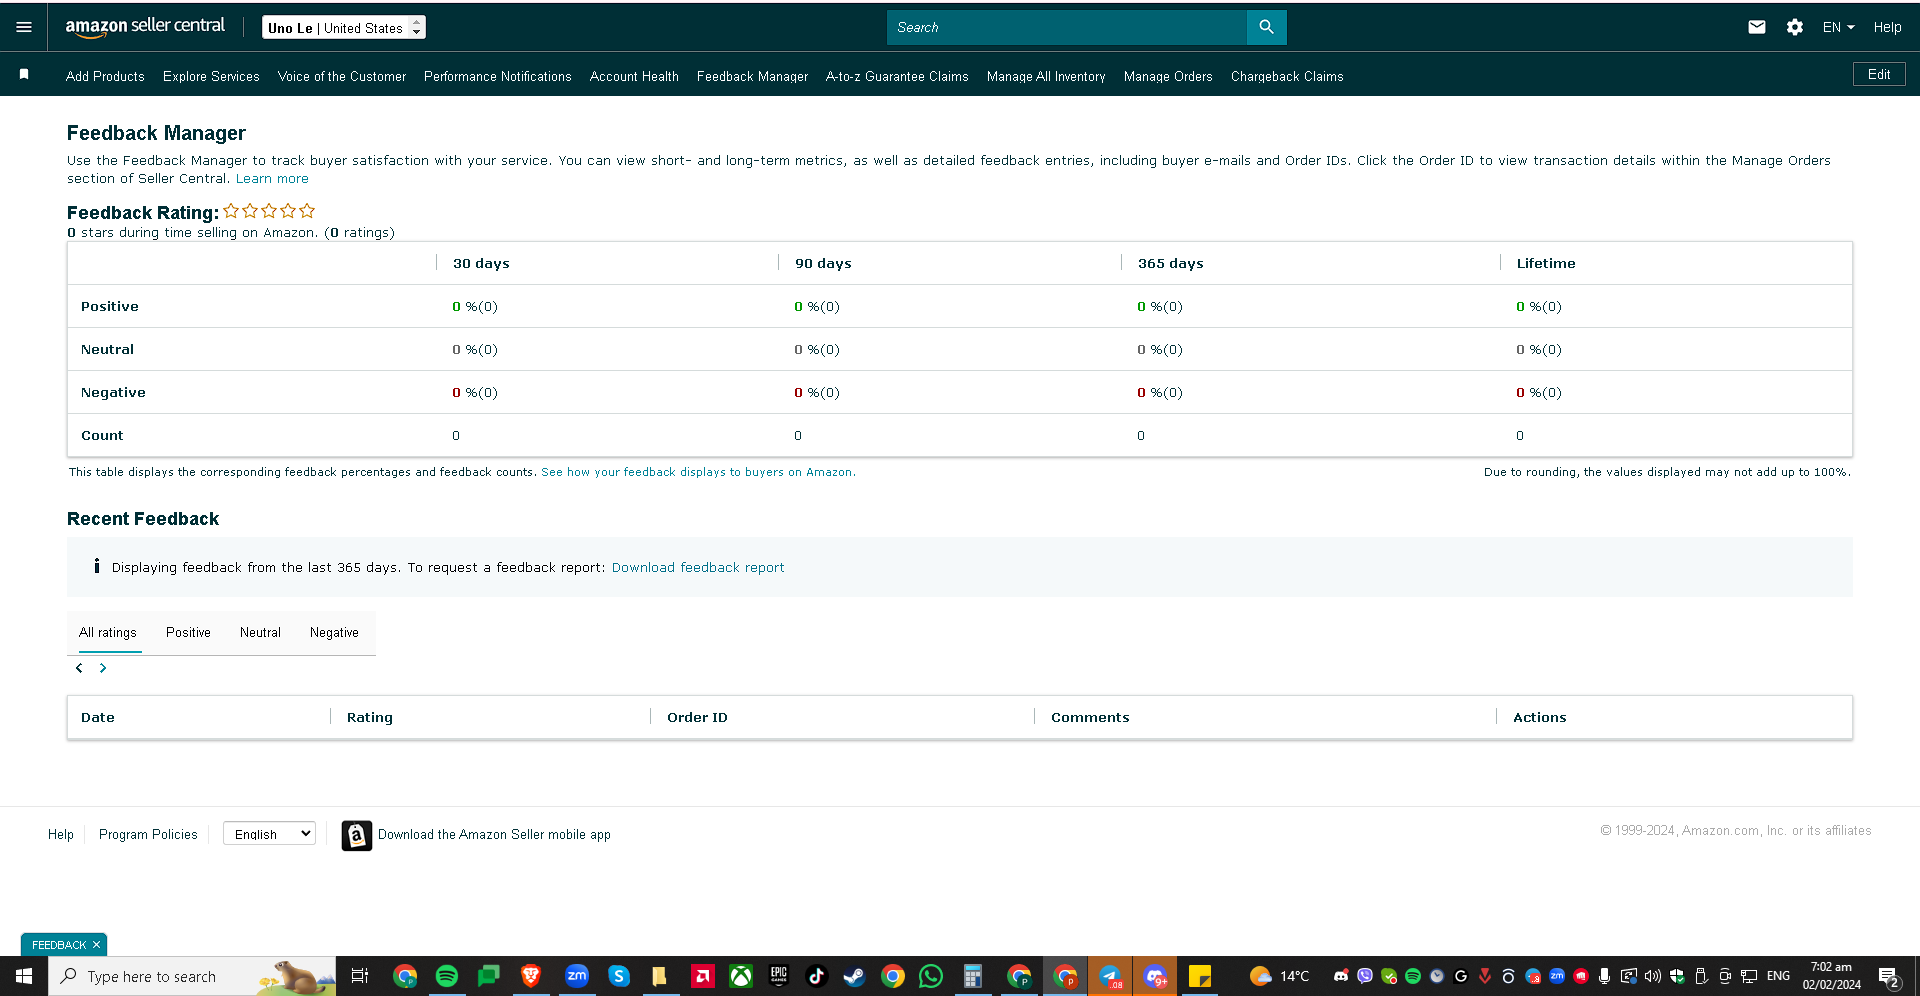This screenshot has height=996, width=1920.
Task: Open the messages envelope icon
Action: tap(1757, 27)
